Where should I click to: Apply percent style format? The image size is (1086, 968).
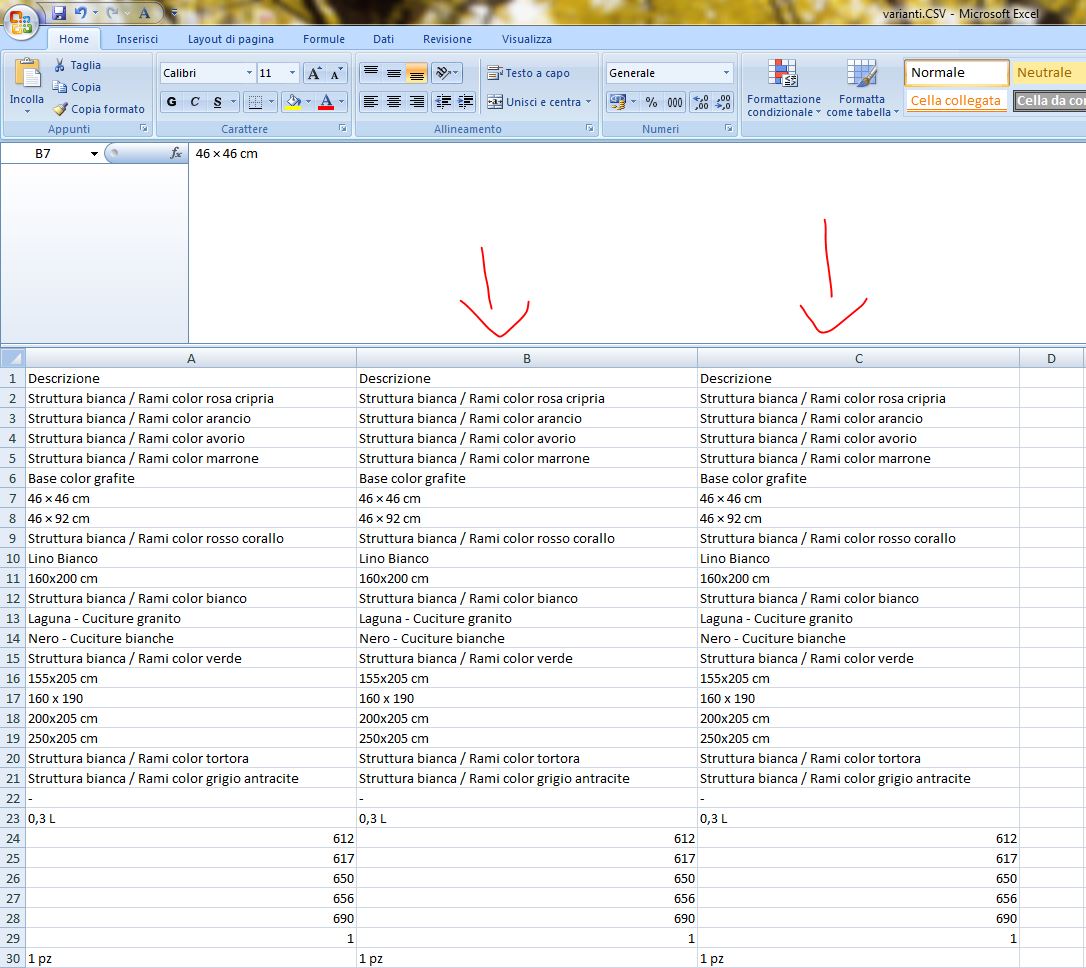click(x=651, y=102)
